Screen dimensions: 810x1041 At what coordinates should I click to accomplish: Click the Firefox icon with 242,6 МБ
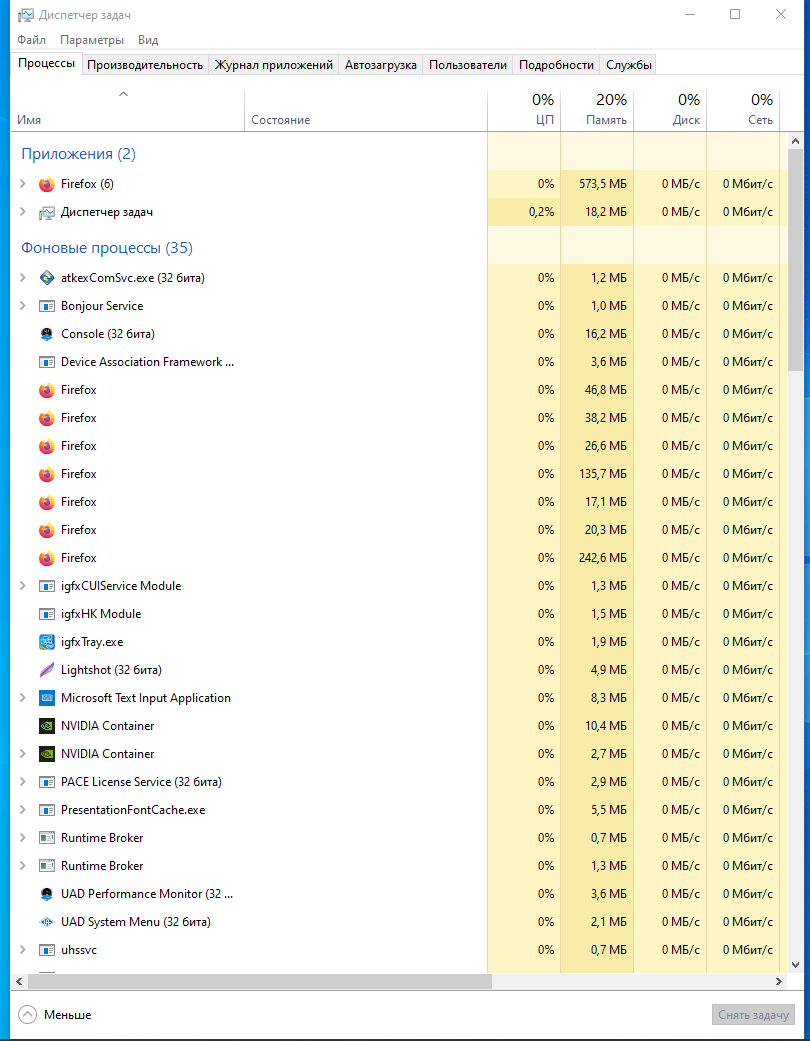click(46, 558)
